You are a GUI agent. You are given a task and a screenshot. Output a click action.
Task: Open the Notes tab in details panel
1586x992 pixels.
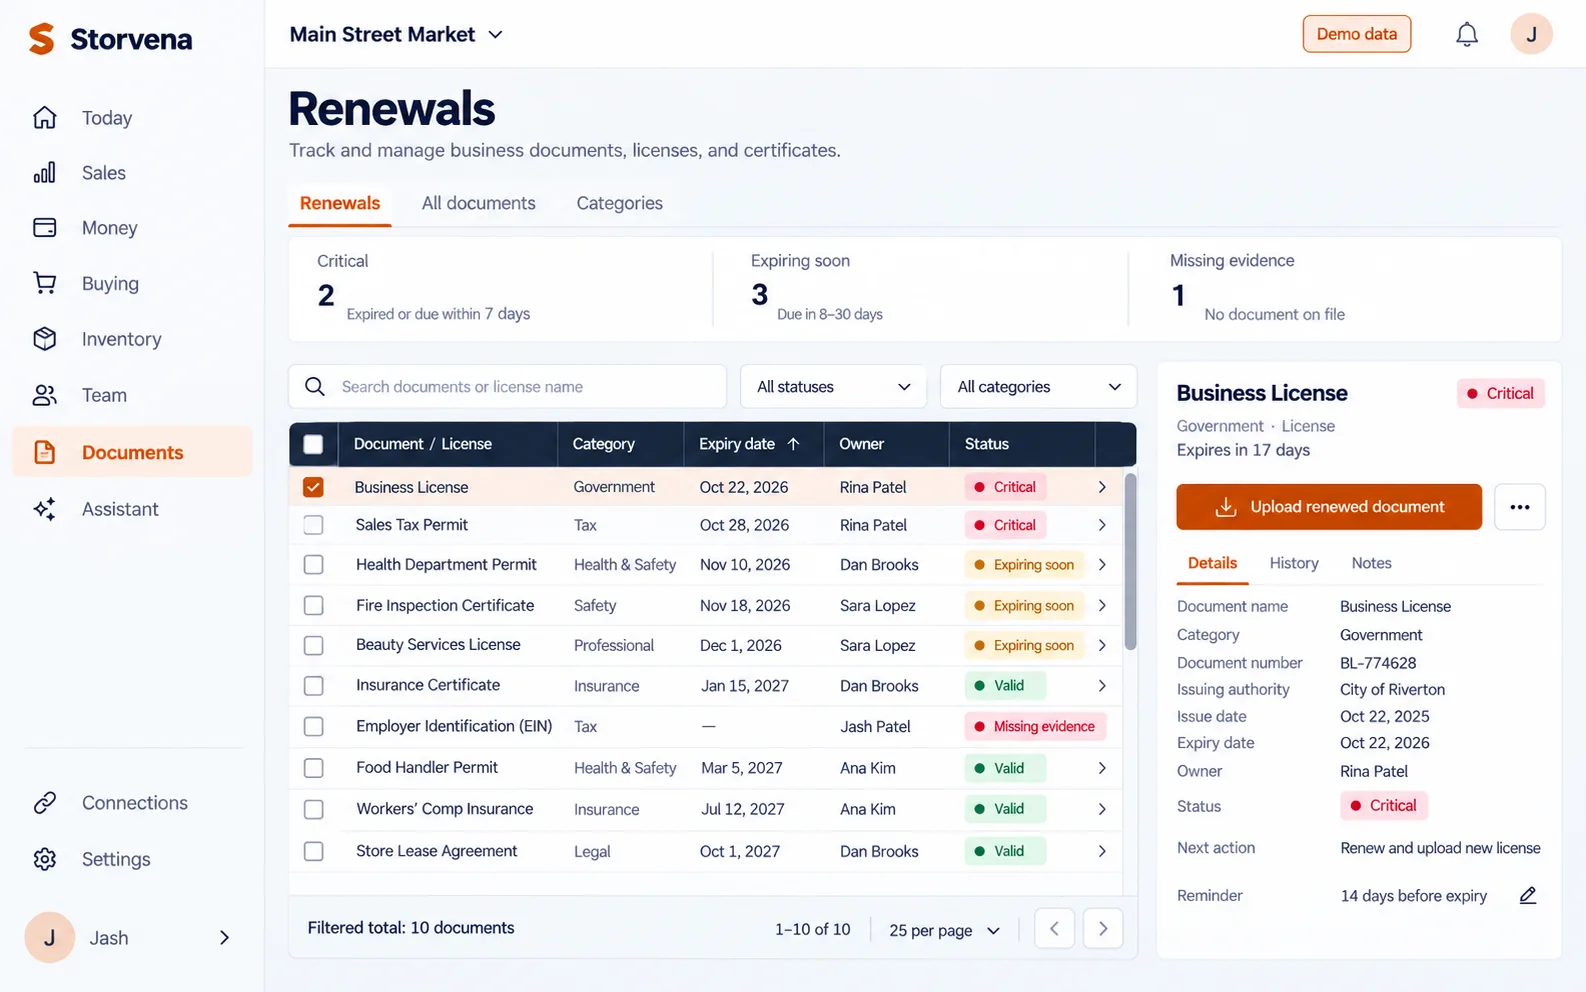click(x=1372, y=563)
